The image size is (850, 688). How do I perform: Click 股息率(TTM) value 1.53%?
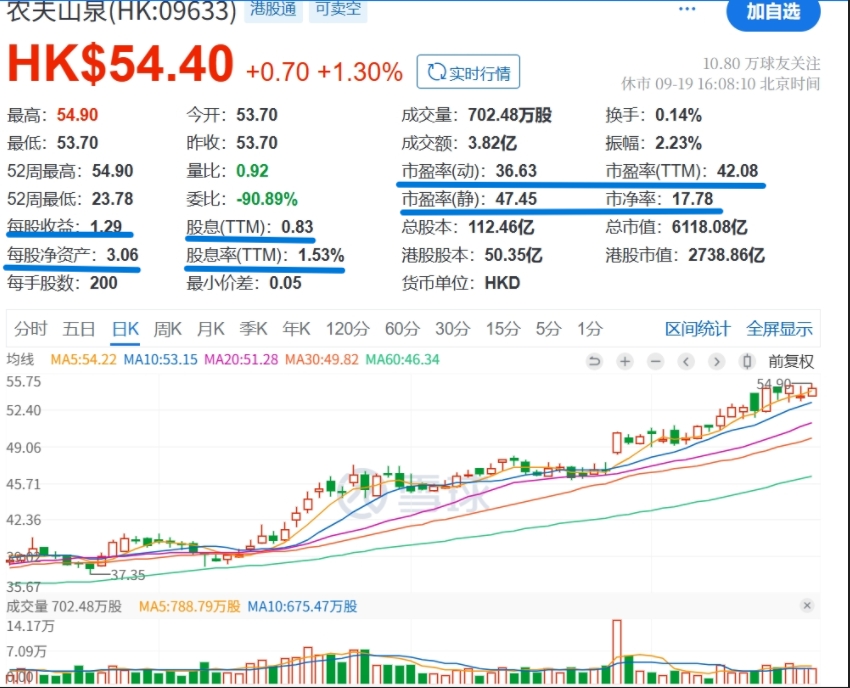click(x=321, y=255)
